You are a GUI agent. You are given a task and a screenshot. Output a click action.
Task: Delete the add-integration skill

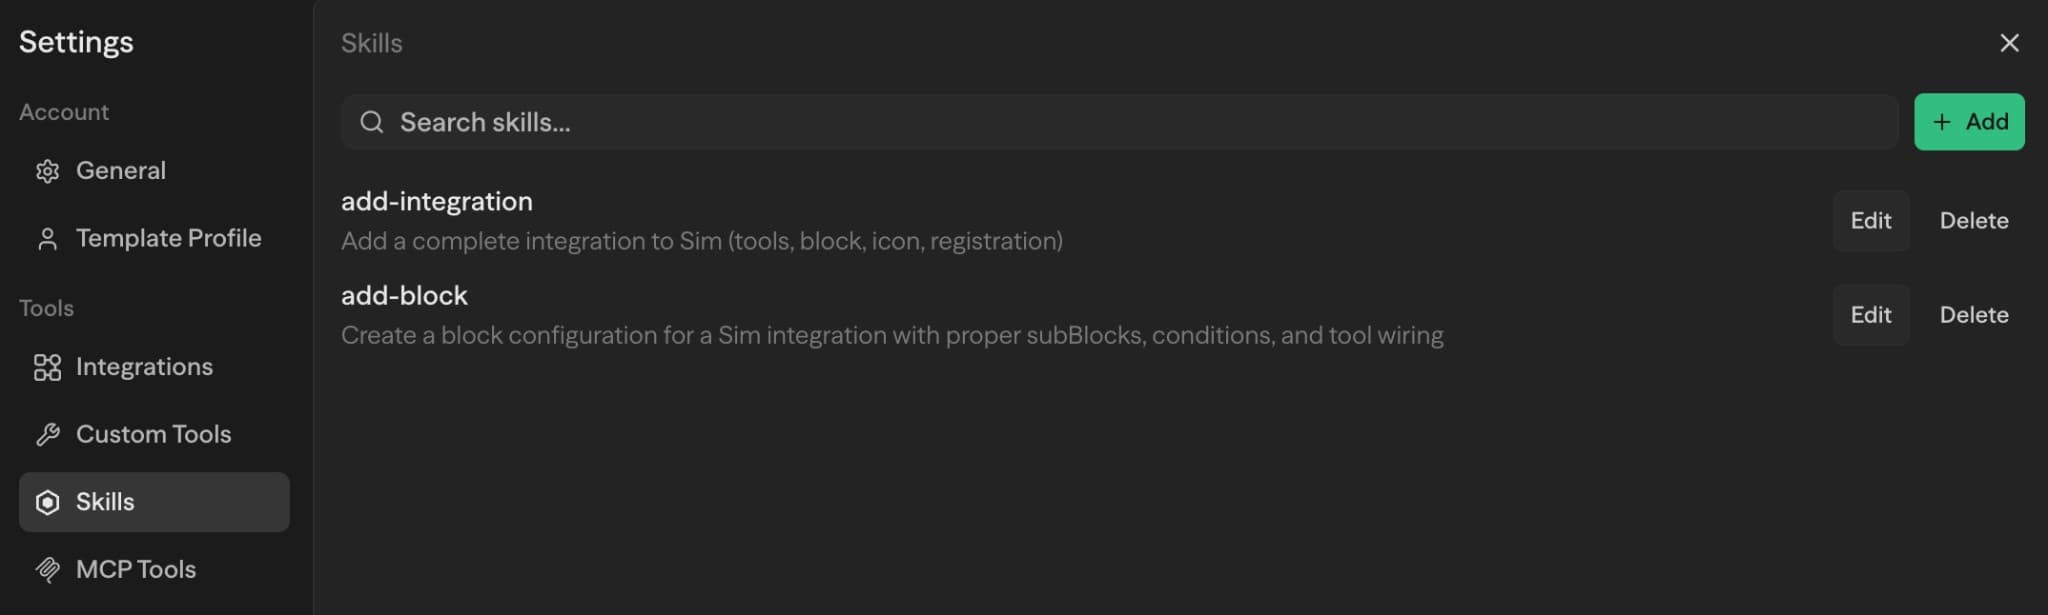pos(1973,221)
